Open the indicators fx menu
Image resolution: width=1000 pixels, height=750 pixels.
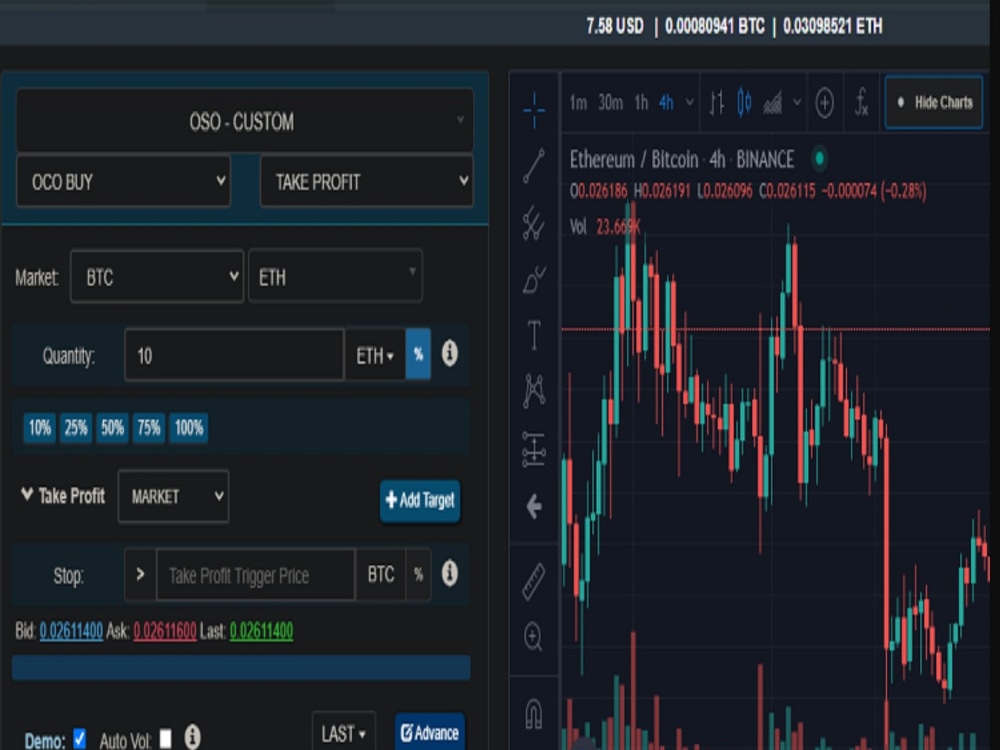point(861,101)
